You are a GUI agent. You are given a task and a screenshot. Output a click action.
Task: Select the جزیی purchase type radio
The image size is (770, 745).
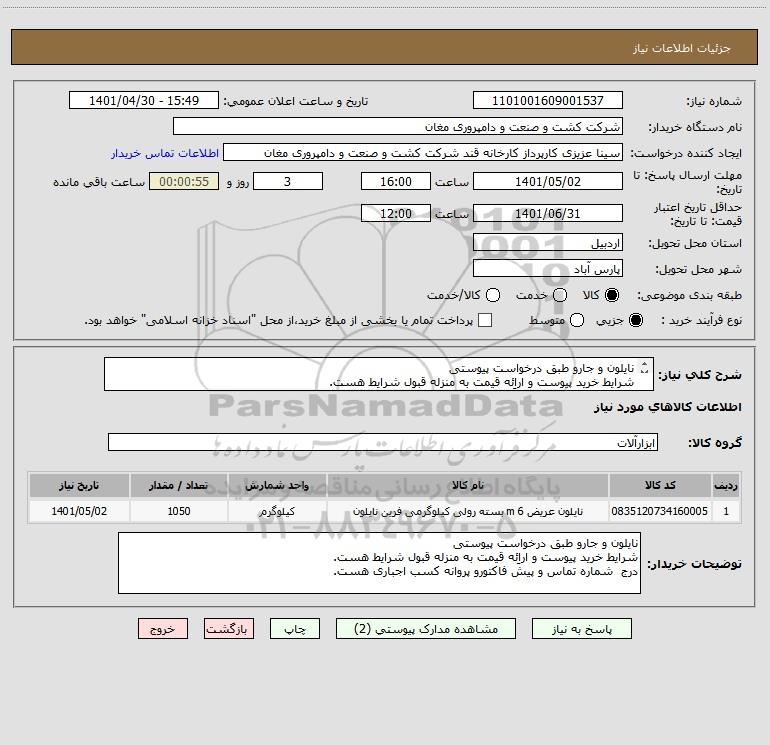coord(635,321)
